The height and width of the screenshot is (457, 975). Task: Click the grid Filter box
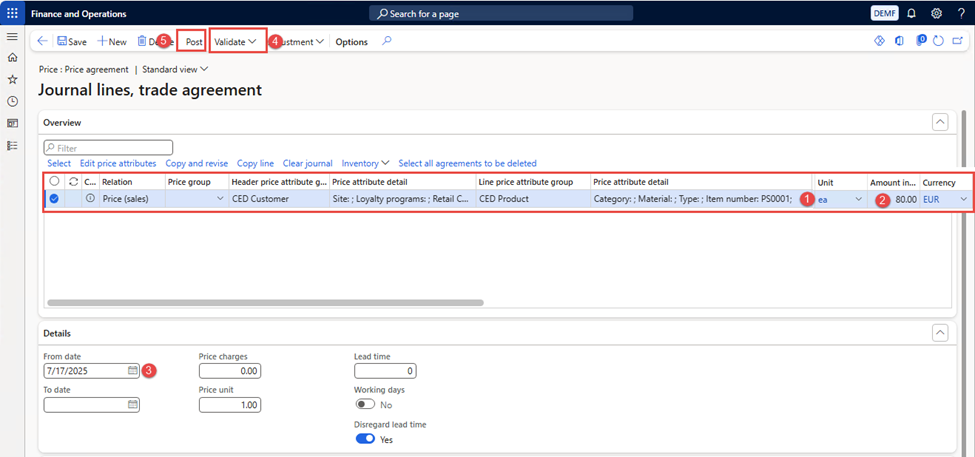[108, 148]
